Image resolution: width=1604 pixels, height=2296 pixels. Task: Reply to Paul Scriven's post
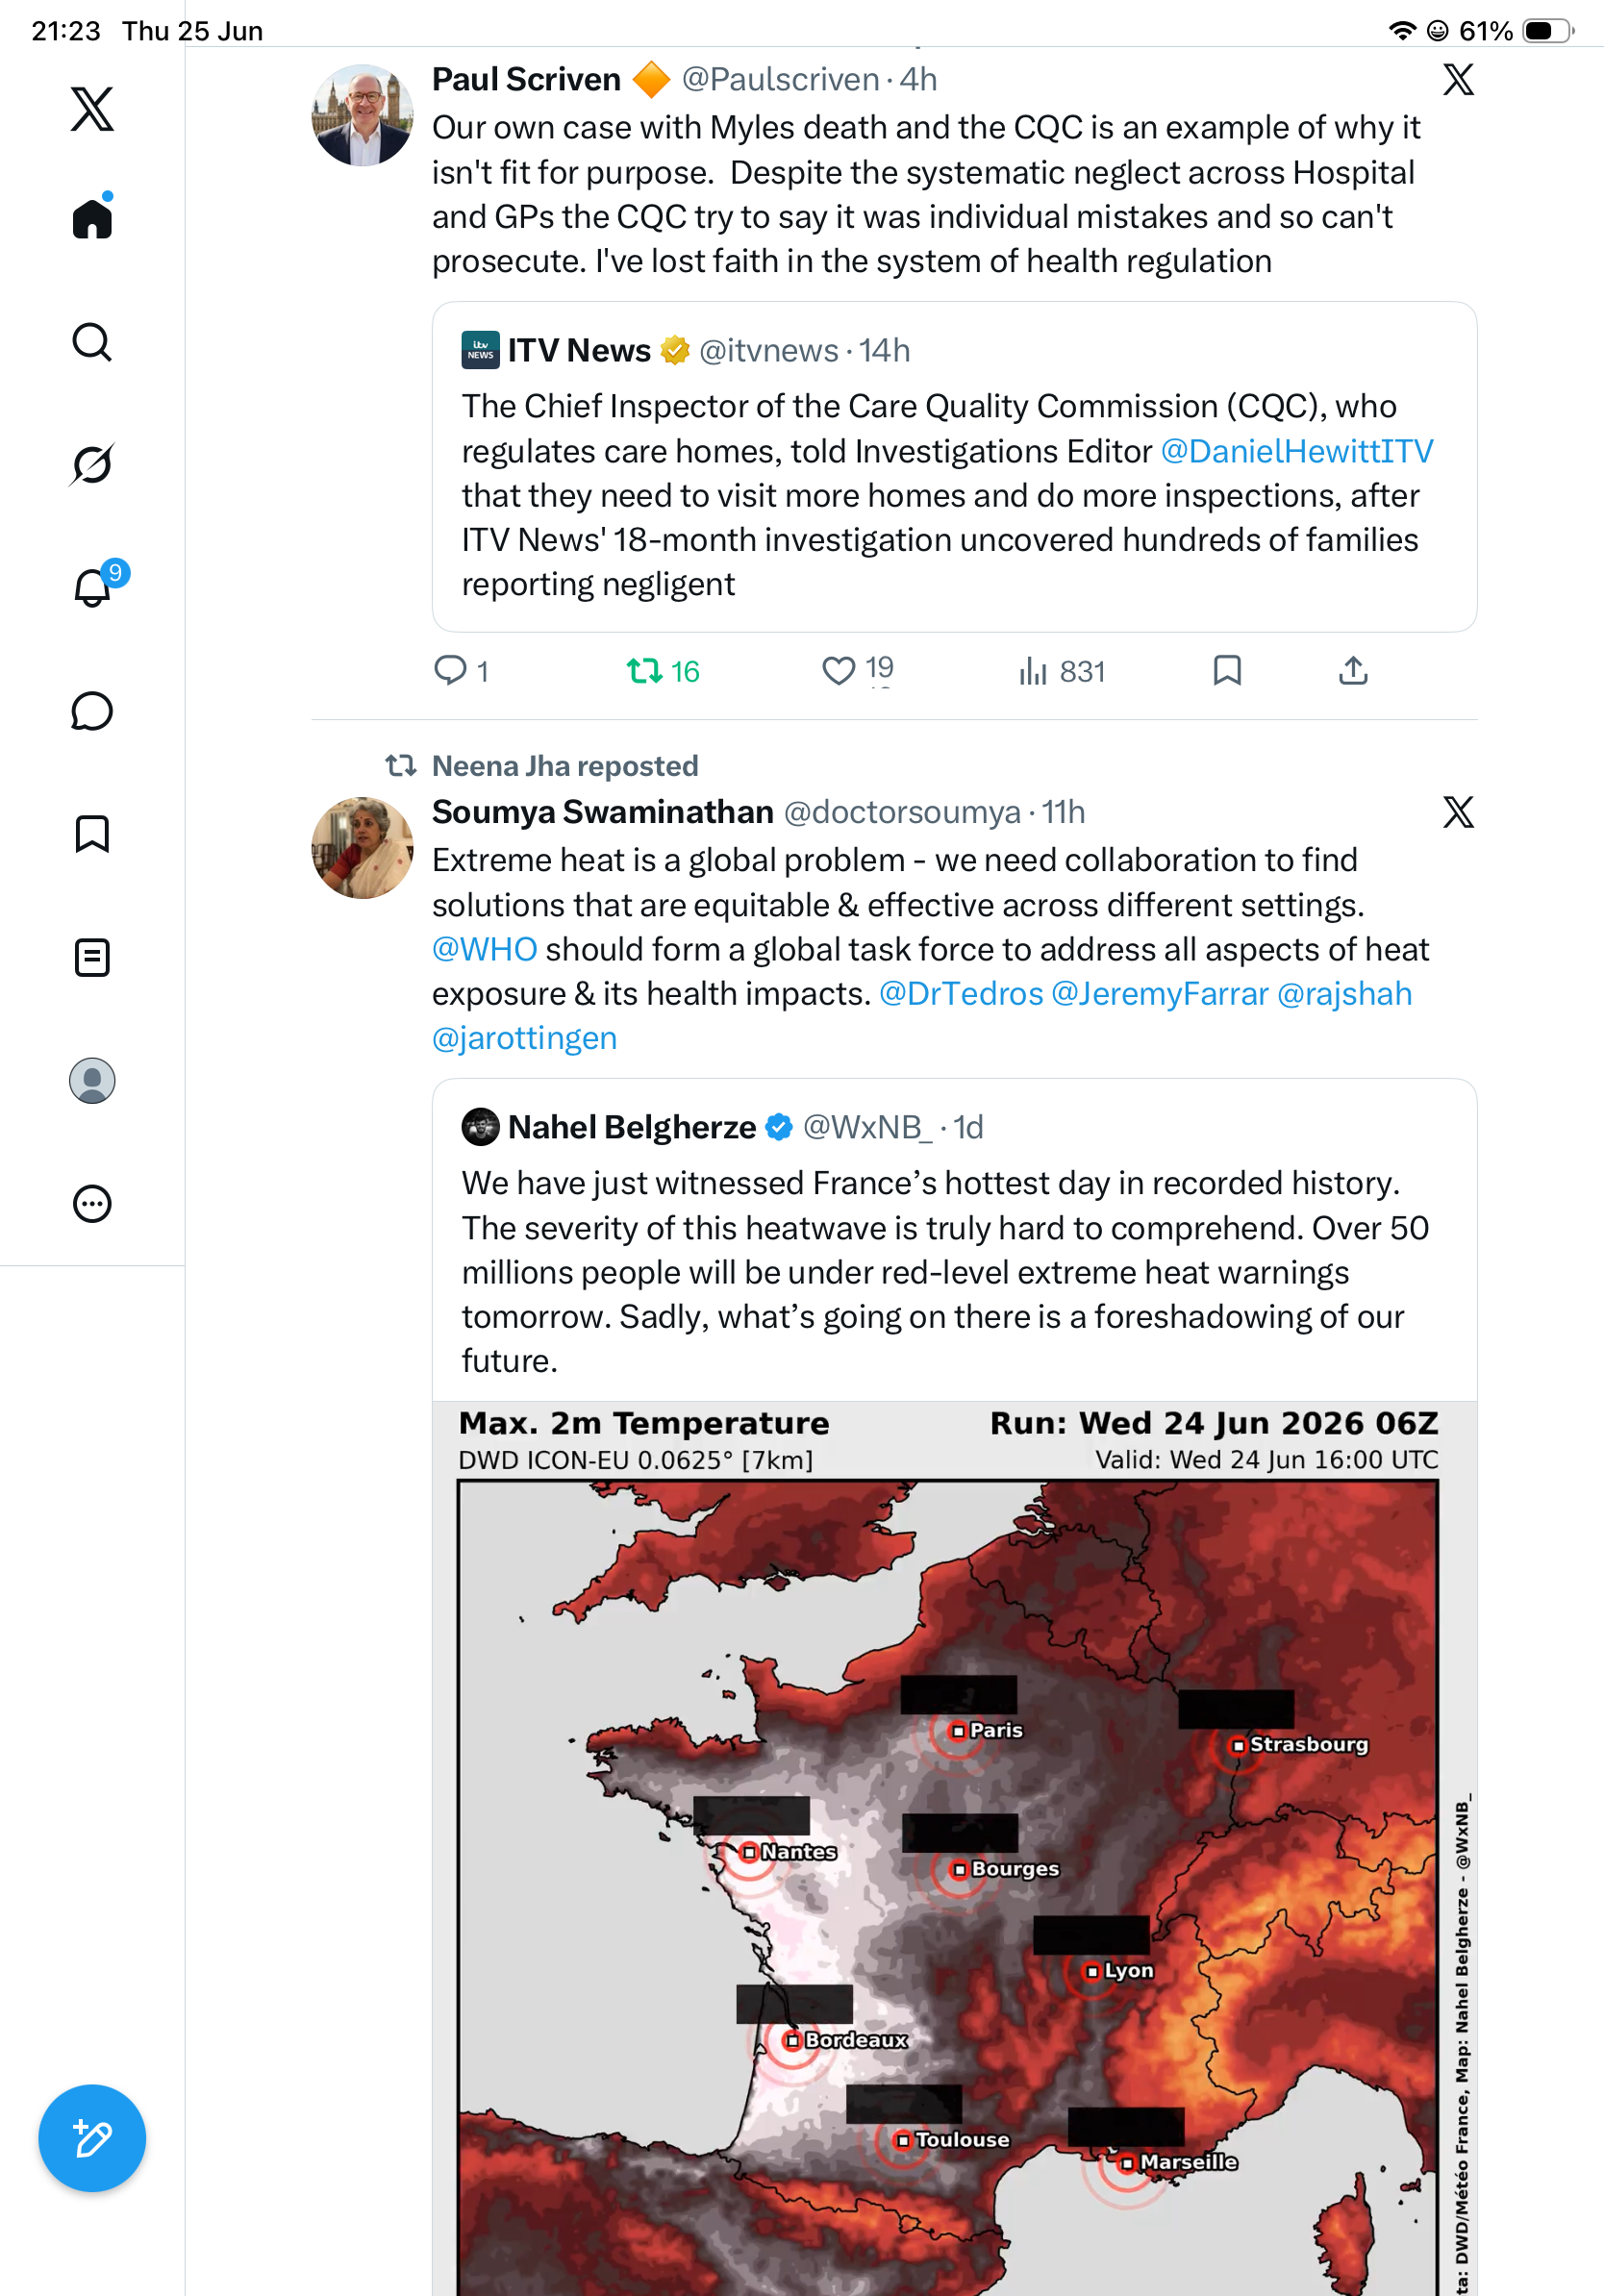point(461,671)
